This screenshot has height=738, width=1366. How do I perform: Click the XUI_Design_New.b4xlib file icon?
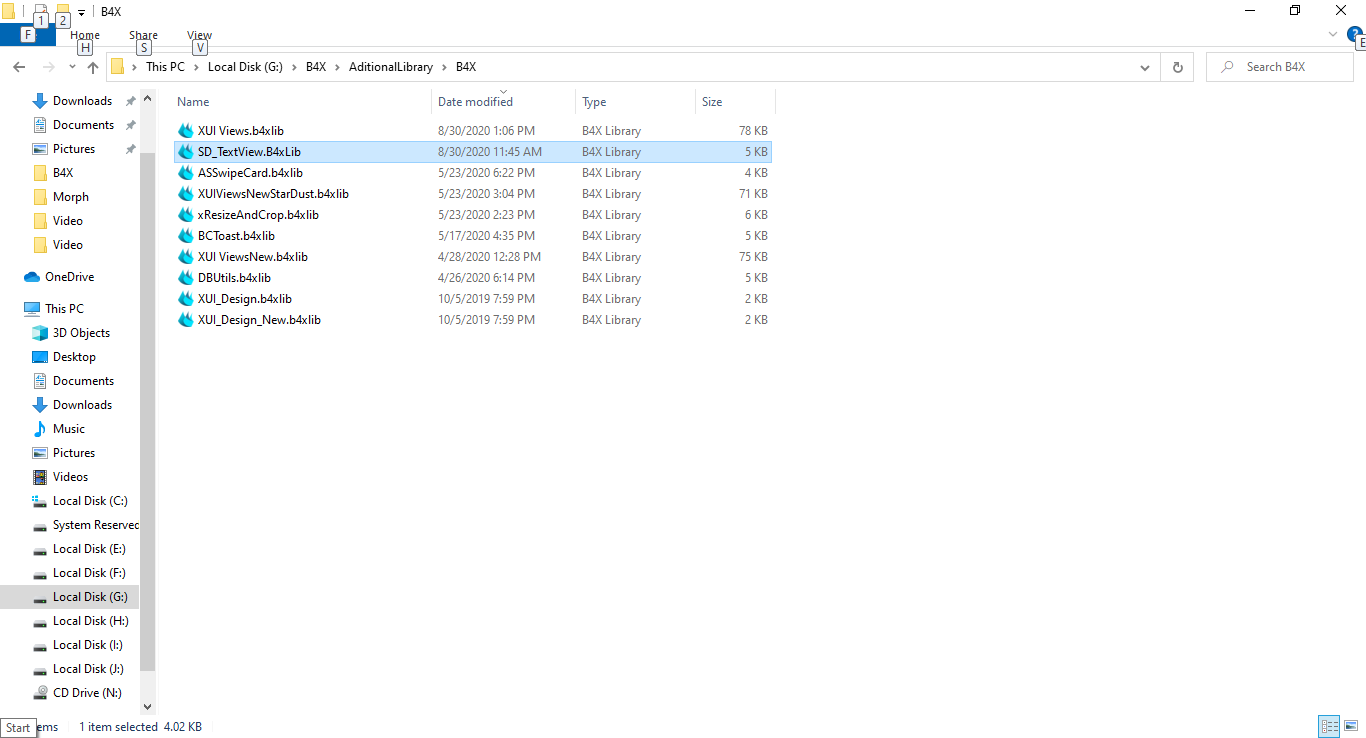click(185, 320)
